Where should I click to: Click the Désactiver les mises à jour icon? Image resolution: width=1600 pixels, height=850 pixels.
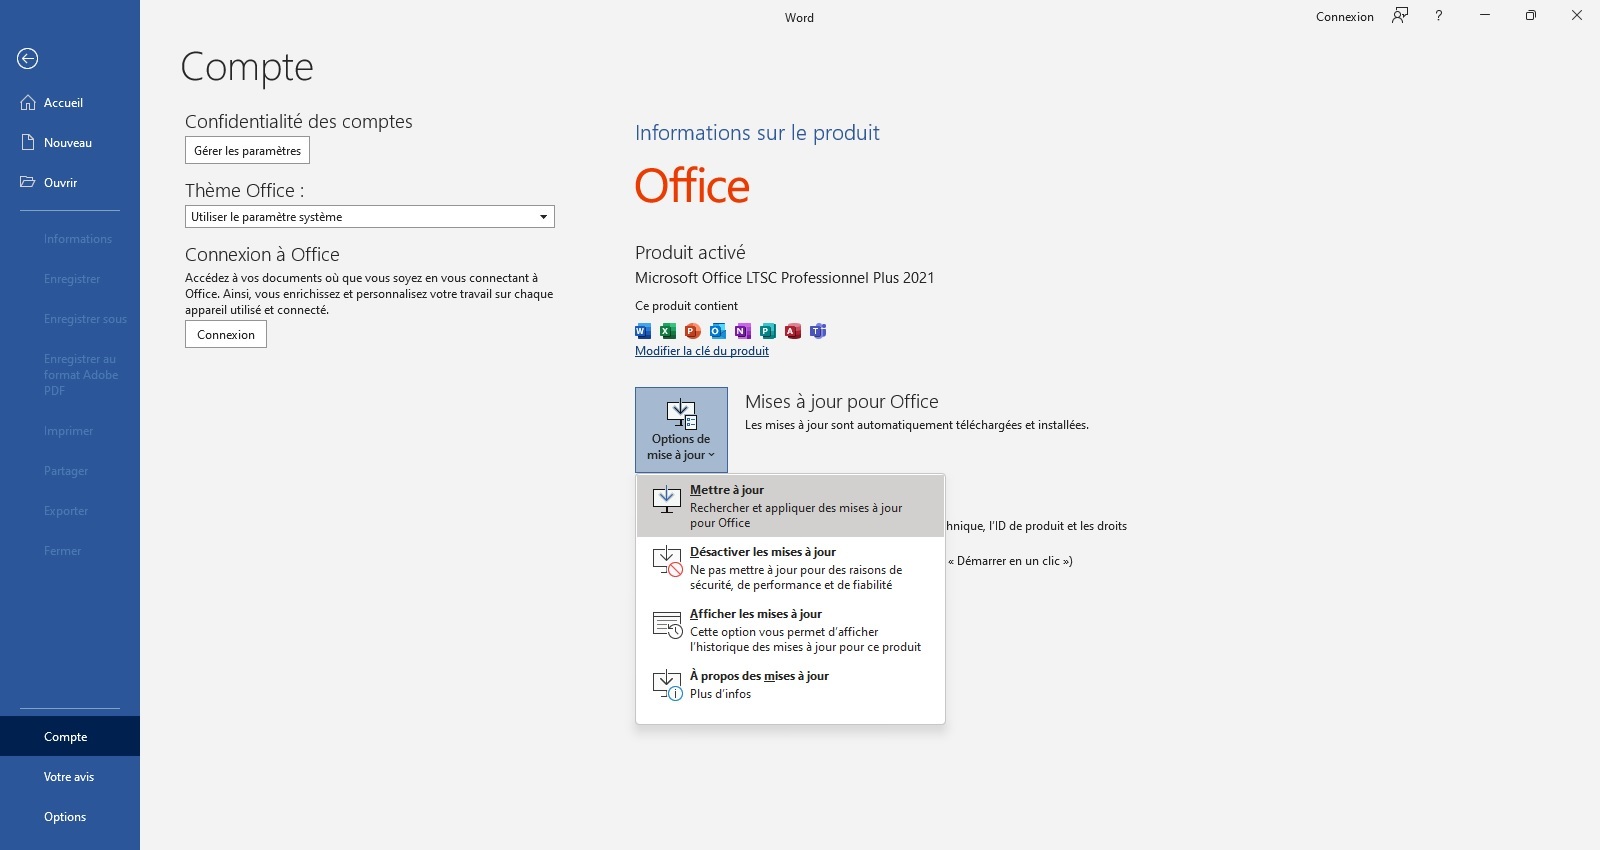[x=667, y=561]
